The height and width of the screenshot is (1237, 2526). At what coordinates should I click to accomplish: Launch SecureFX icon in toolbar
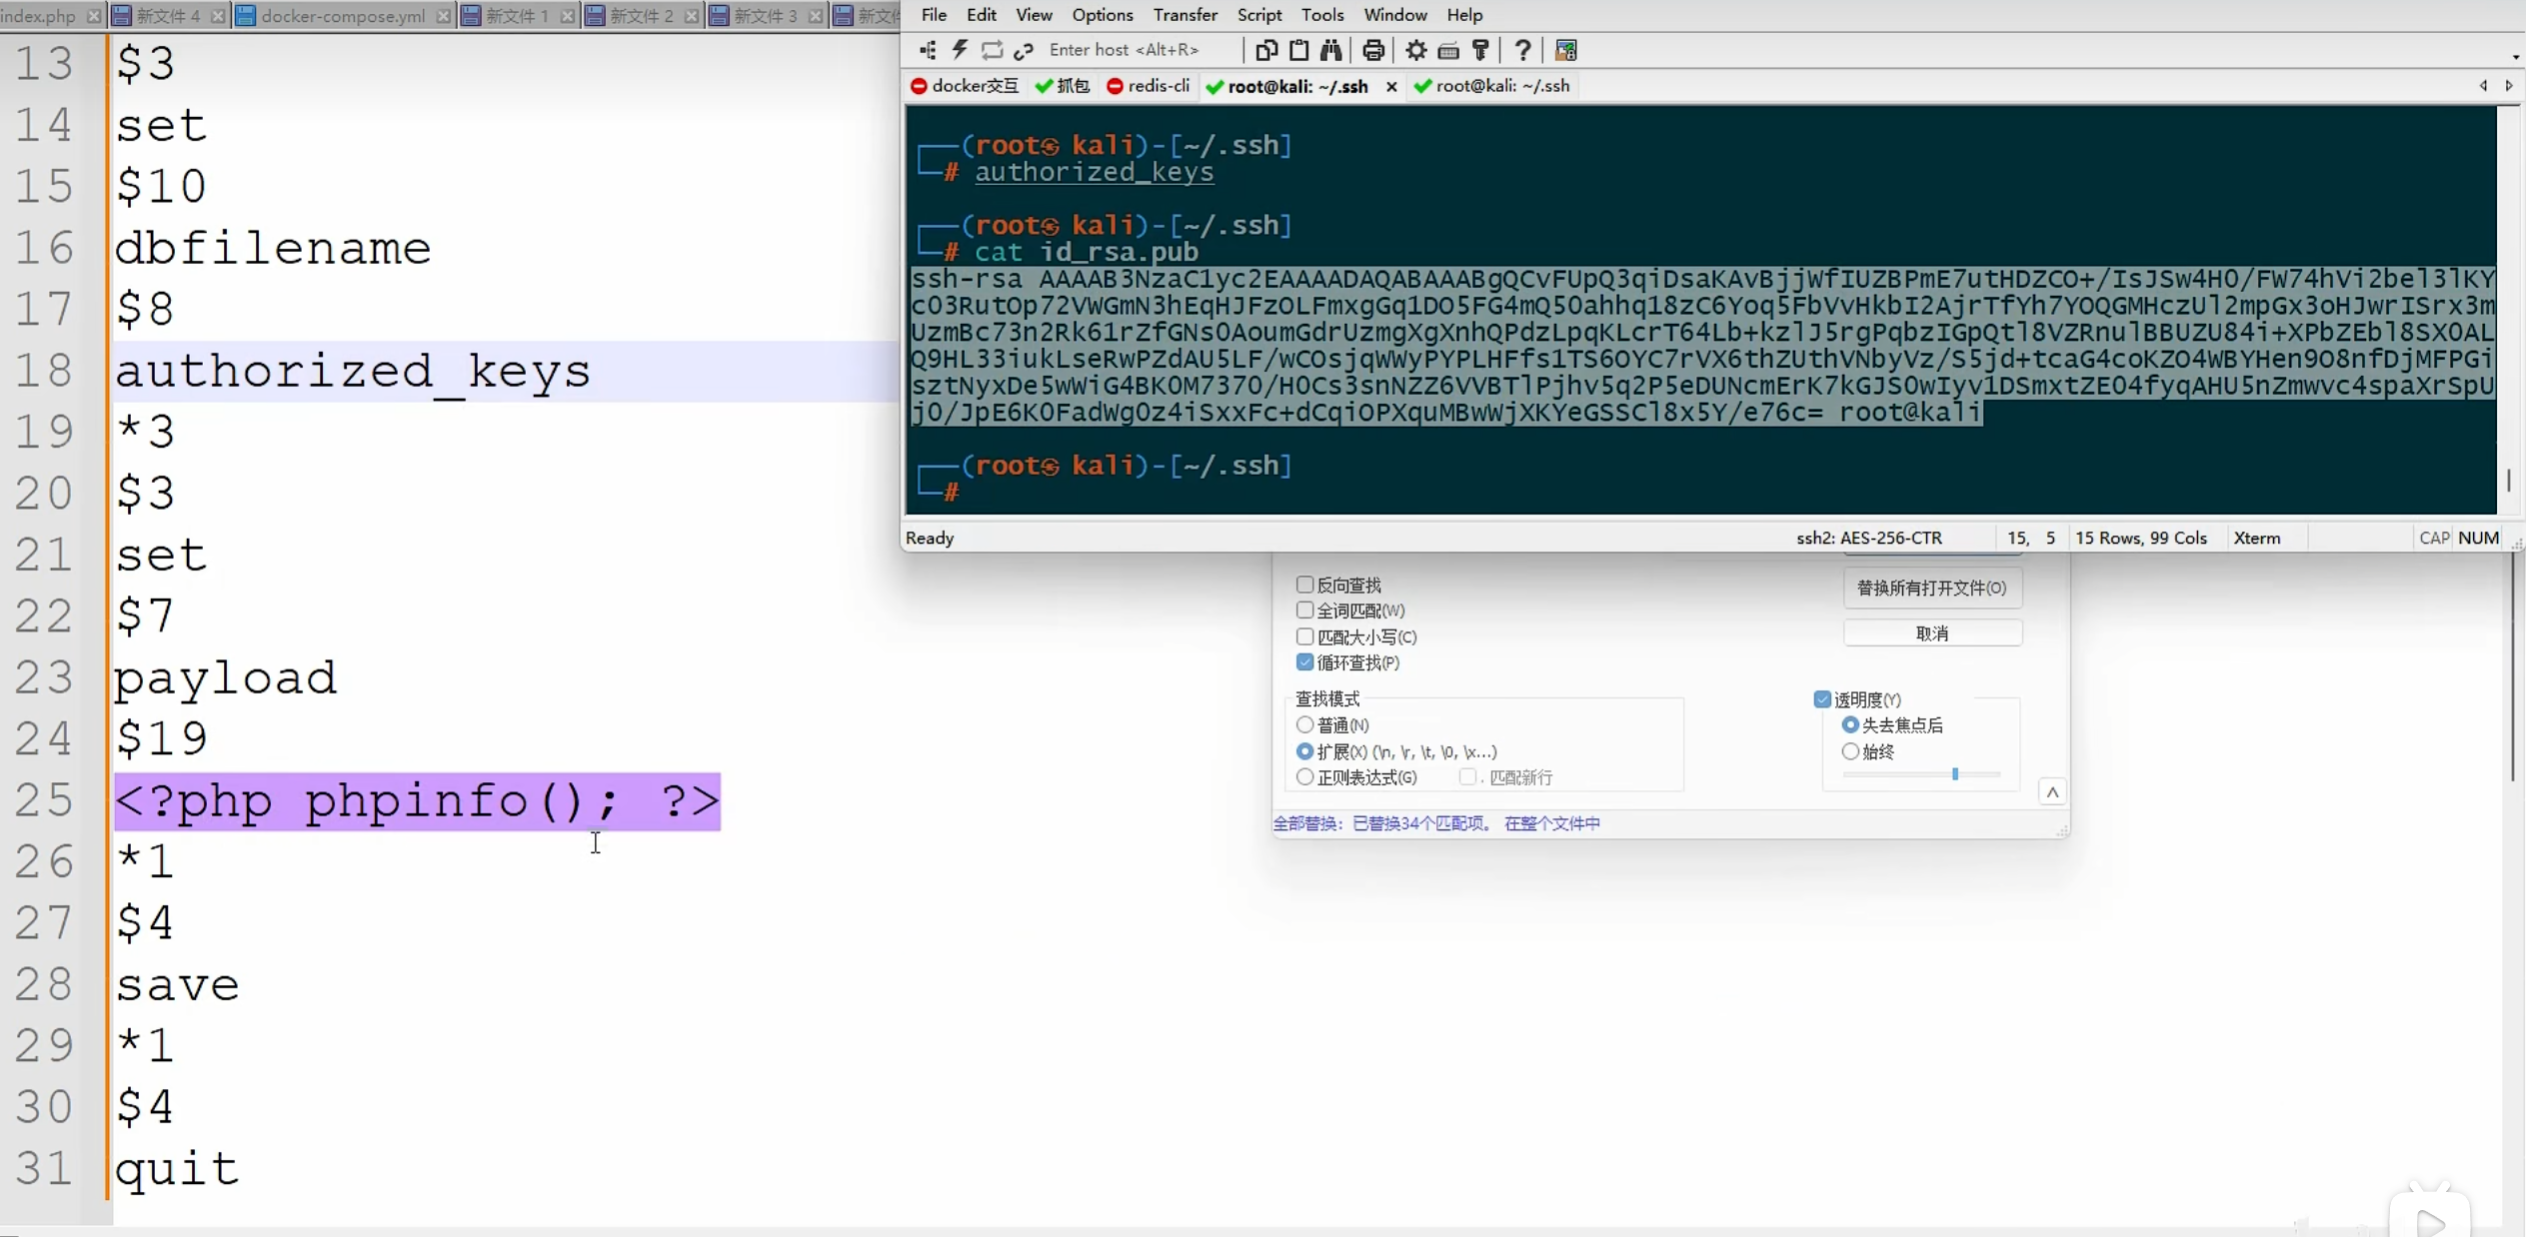[1566, 49]
